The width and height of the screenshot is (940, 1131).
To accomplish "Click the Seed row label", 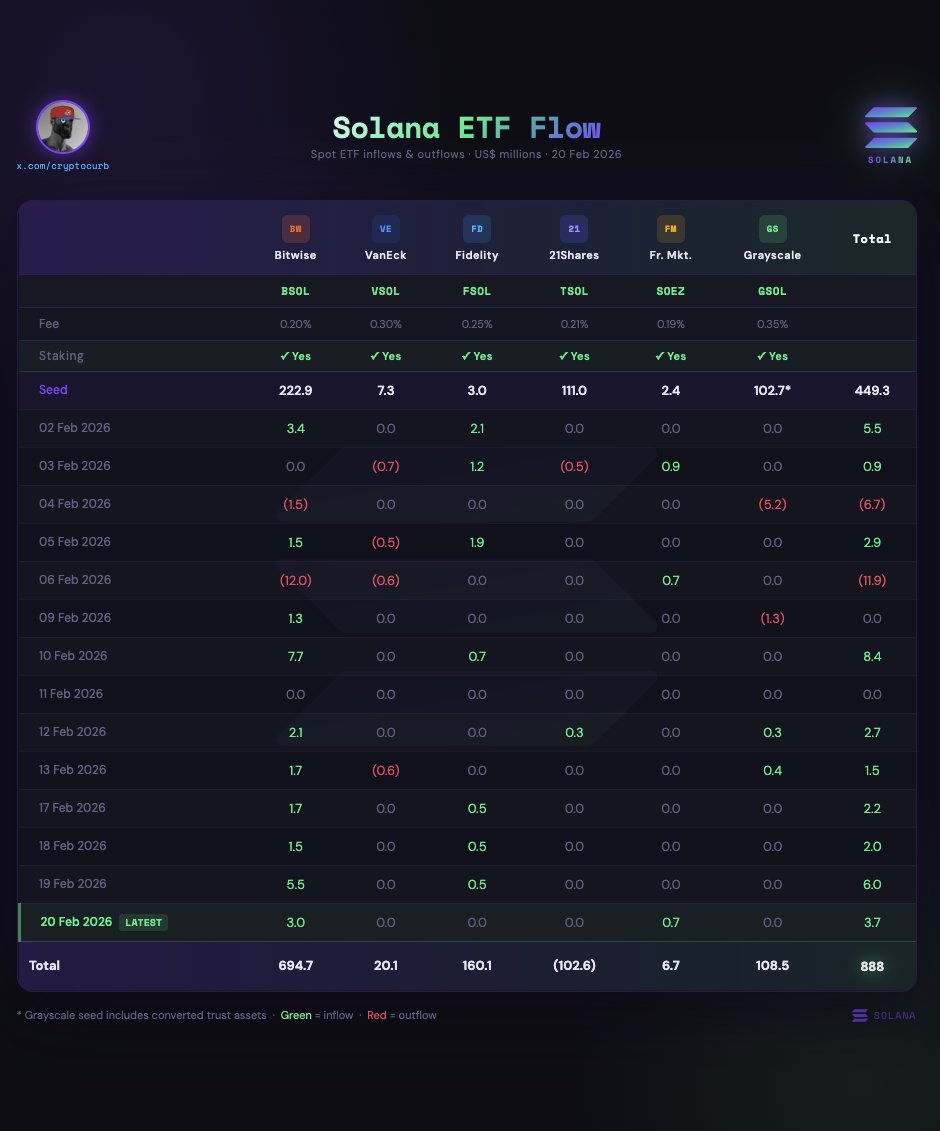I will [53, 390].
